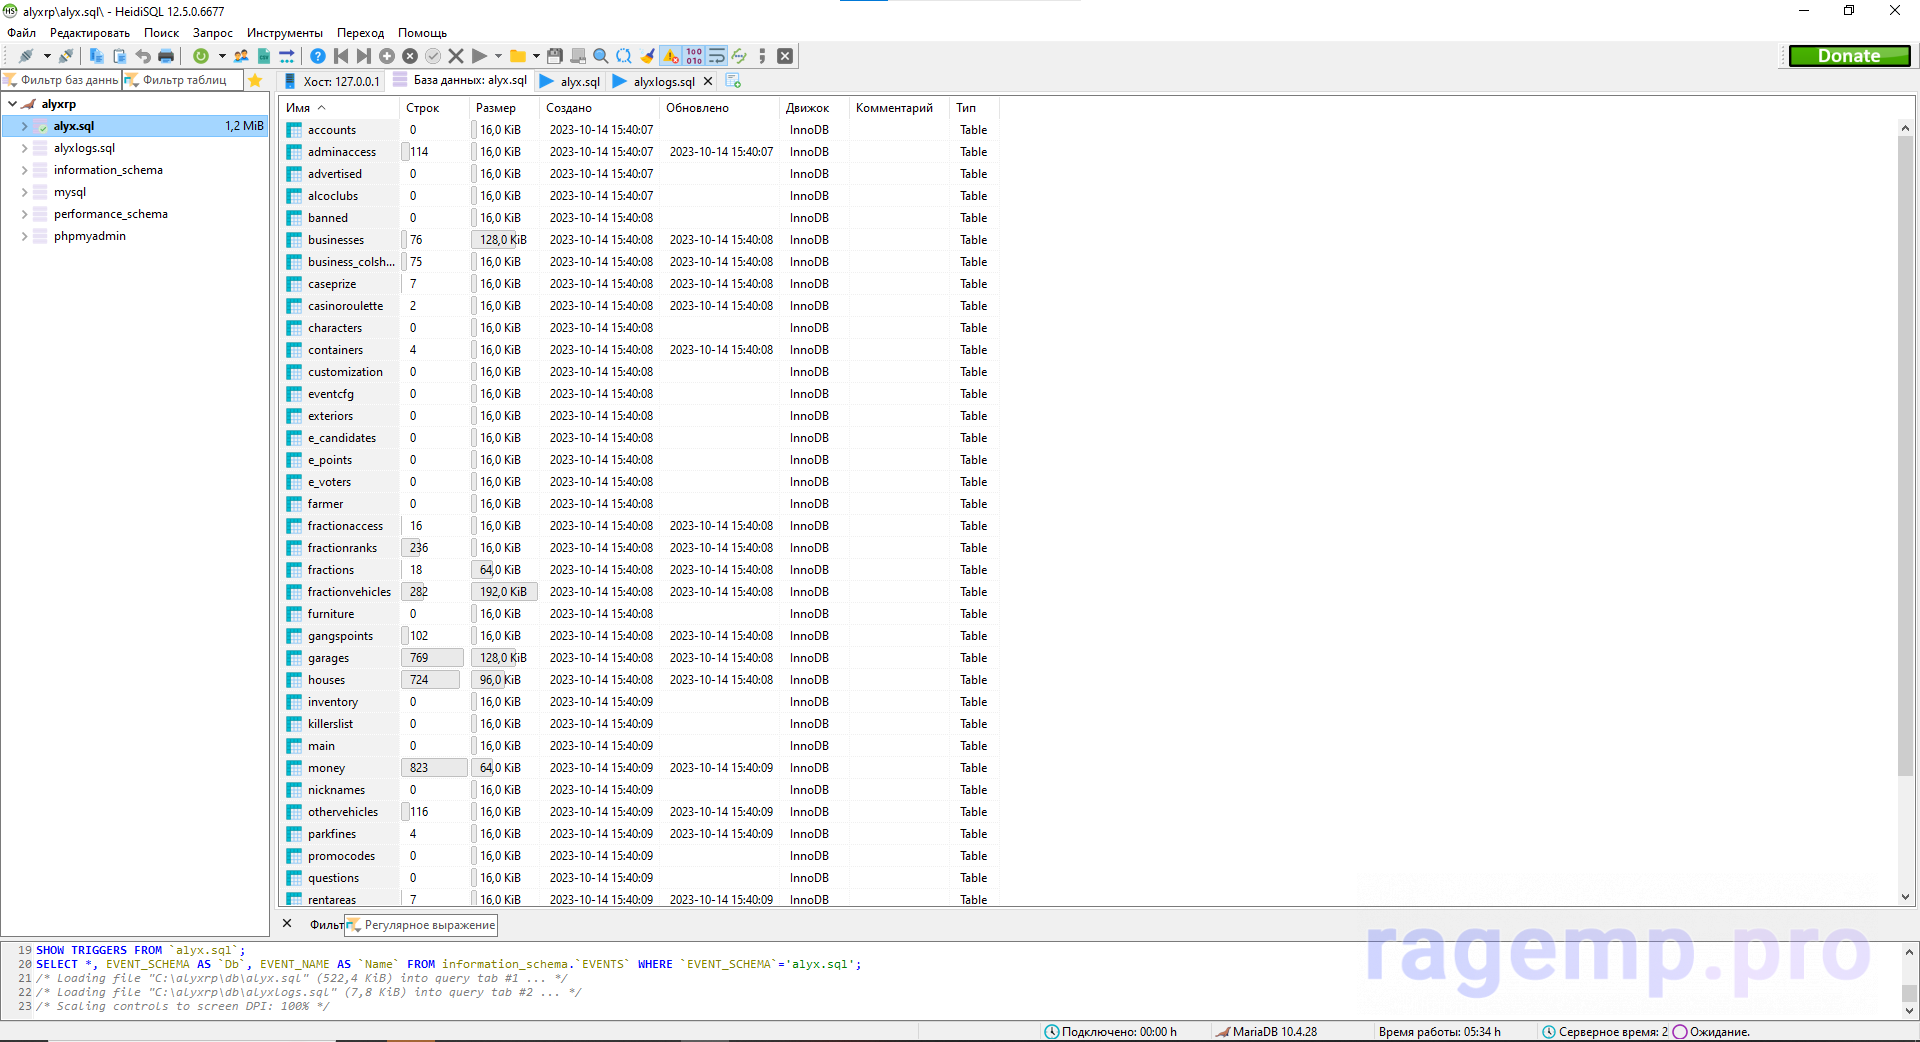
Task: Click the Print toolbar icon
Action: [166, 56]
